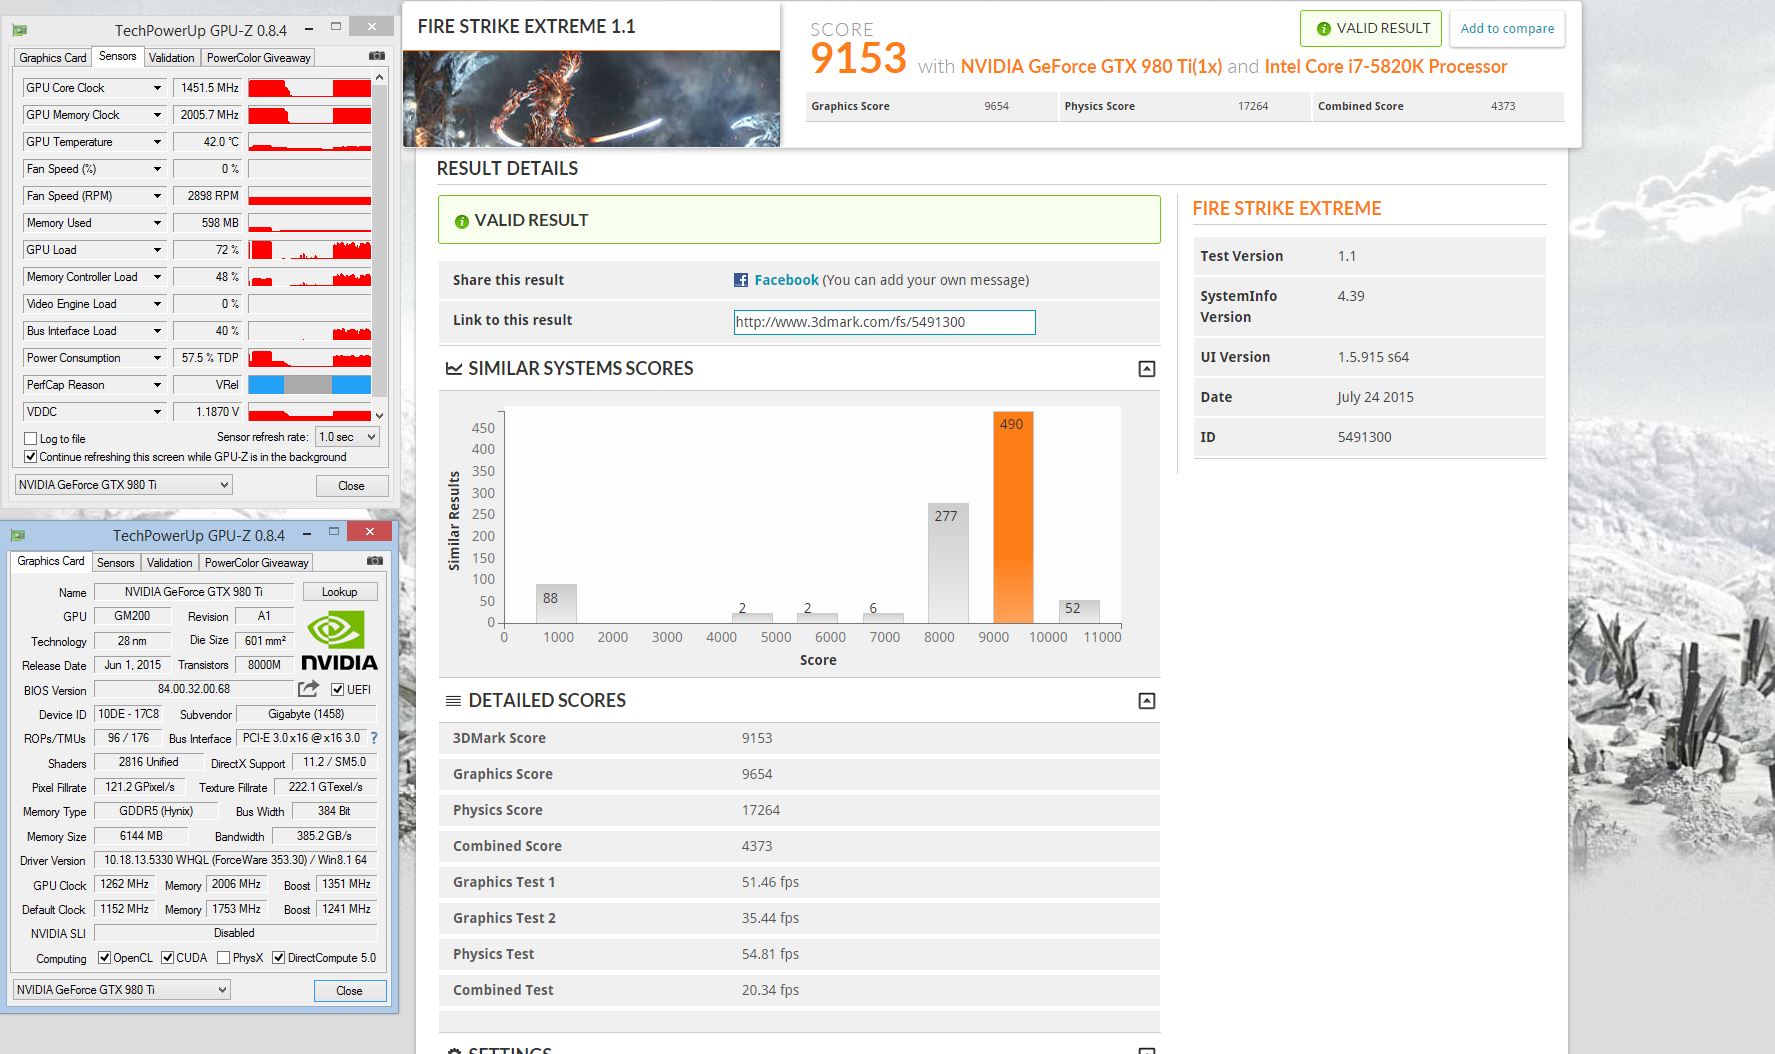Click the GPU-Z app icon in the Sensors window title bar
This screenshot has height=1054, width=1775.
tap(19, 31)
